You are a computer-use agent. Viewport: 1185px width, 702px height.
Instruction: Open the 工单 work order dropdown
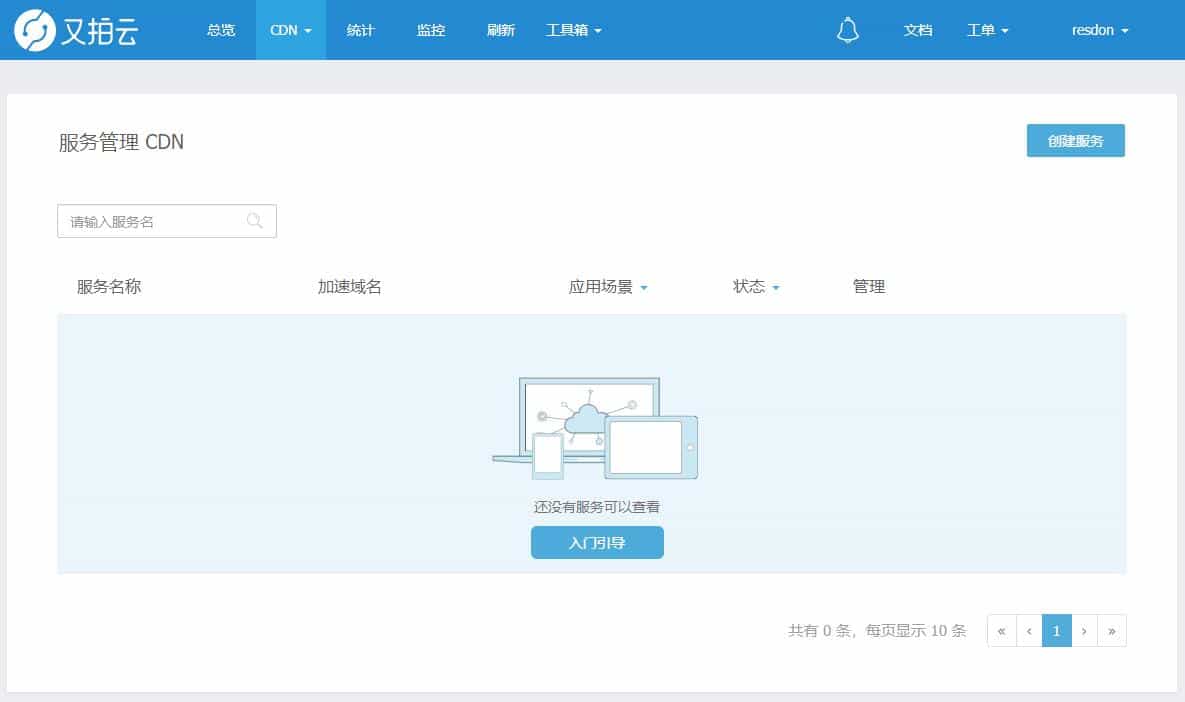coord(986,30)
